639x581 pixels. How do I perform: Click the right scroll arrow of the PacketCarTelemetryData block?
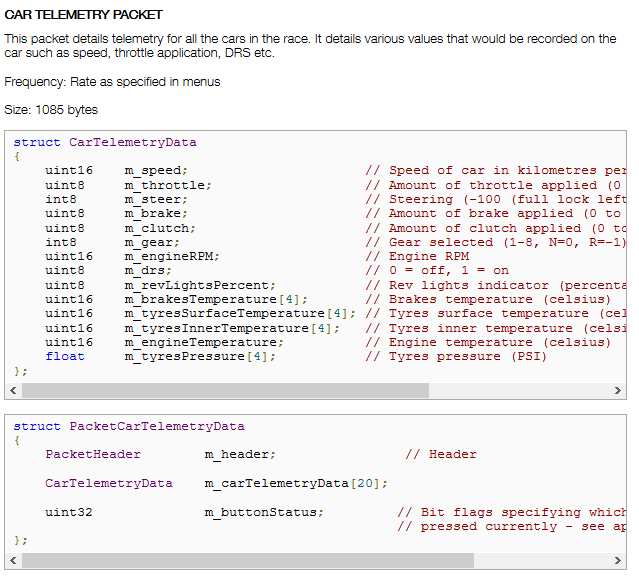617,560
